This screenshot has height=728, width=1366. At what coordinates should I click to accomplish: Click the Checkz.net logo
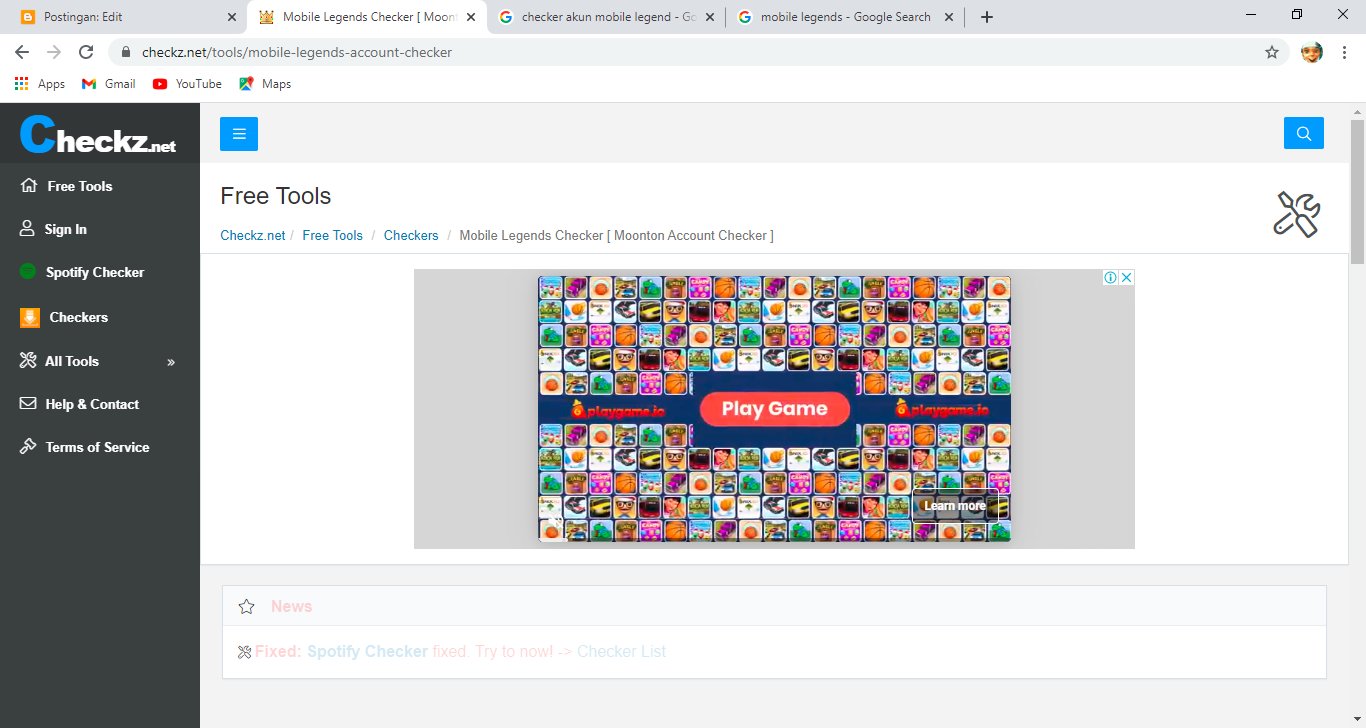coord(98,135)
